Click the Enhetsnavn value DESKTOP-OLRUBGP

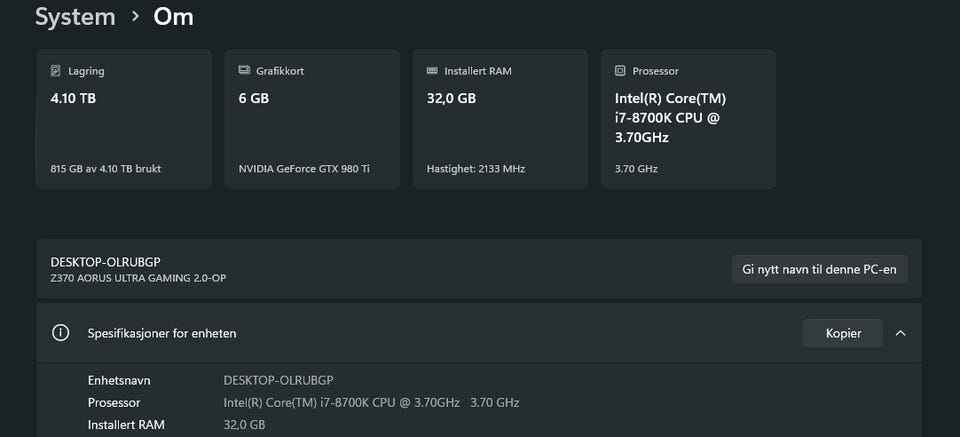click(278, 380)
